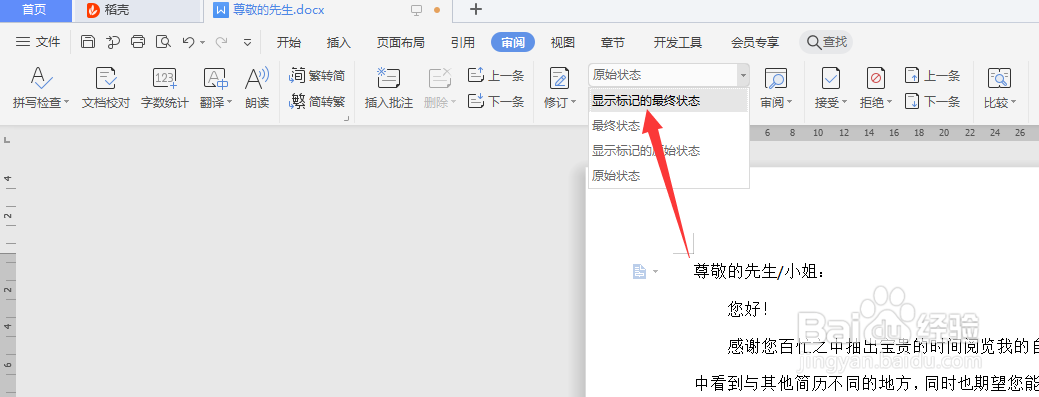Image resolution: width=1039 pixels, height=397 pixels.
Task: Select the 尊敬的先生.docx document tab
Action: [278, 10]
